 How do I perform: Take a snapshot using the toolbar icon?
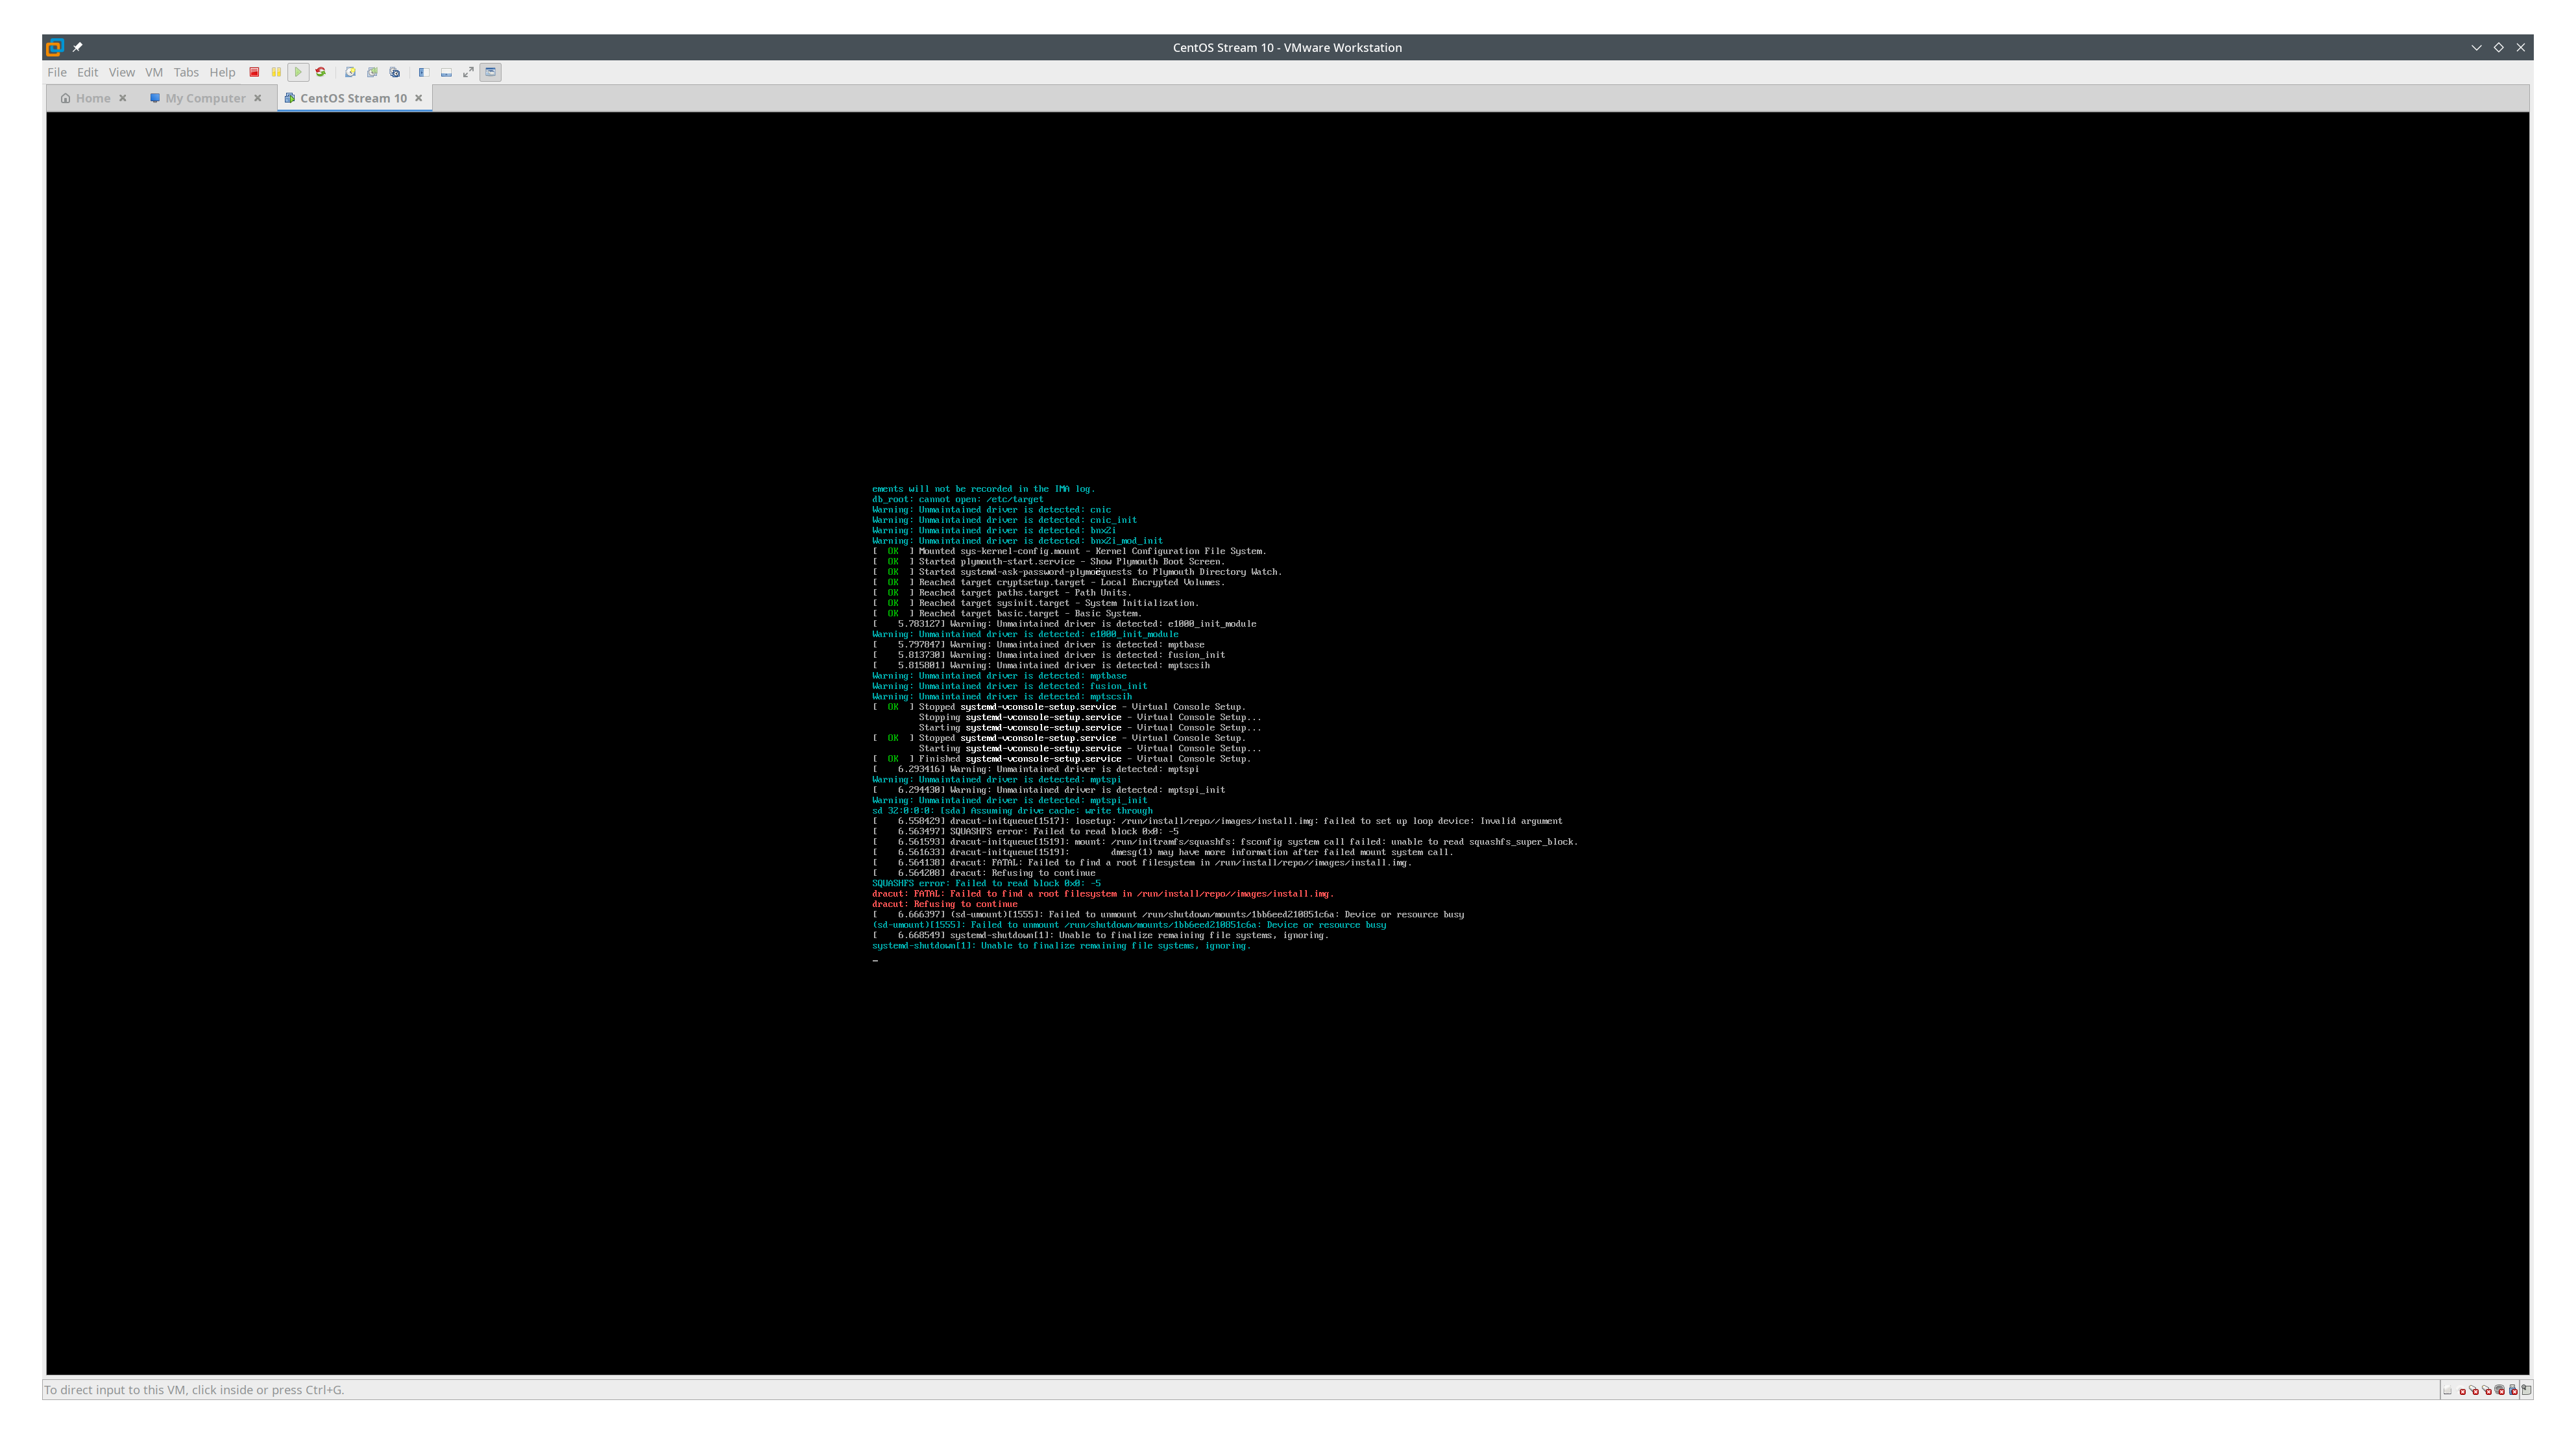tap(350, 72)
